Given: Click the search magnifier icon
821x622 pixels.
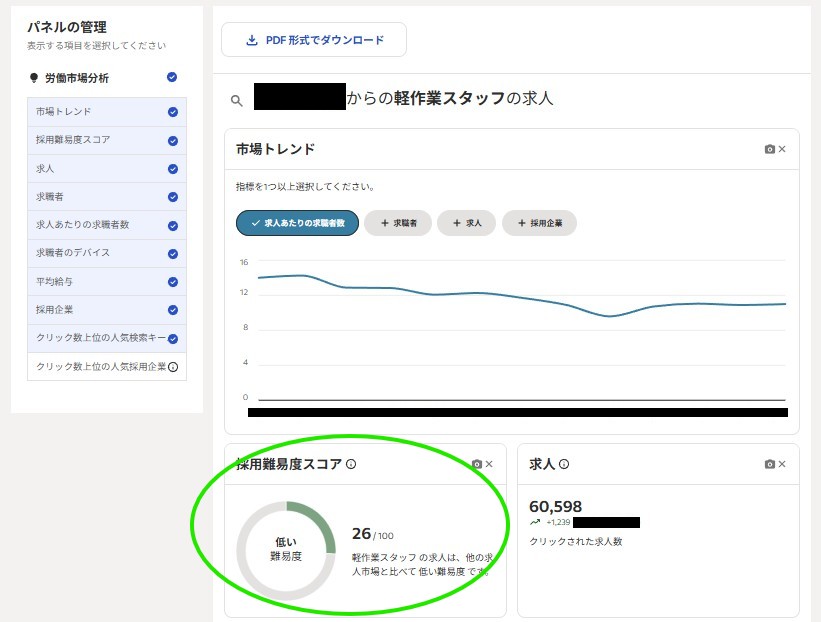Looking at the screenshot, I should tap(237, 101).
